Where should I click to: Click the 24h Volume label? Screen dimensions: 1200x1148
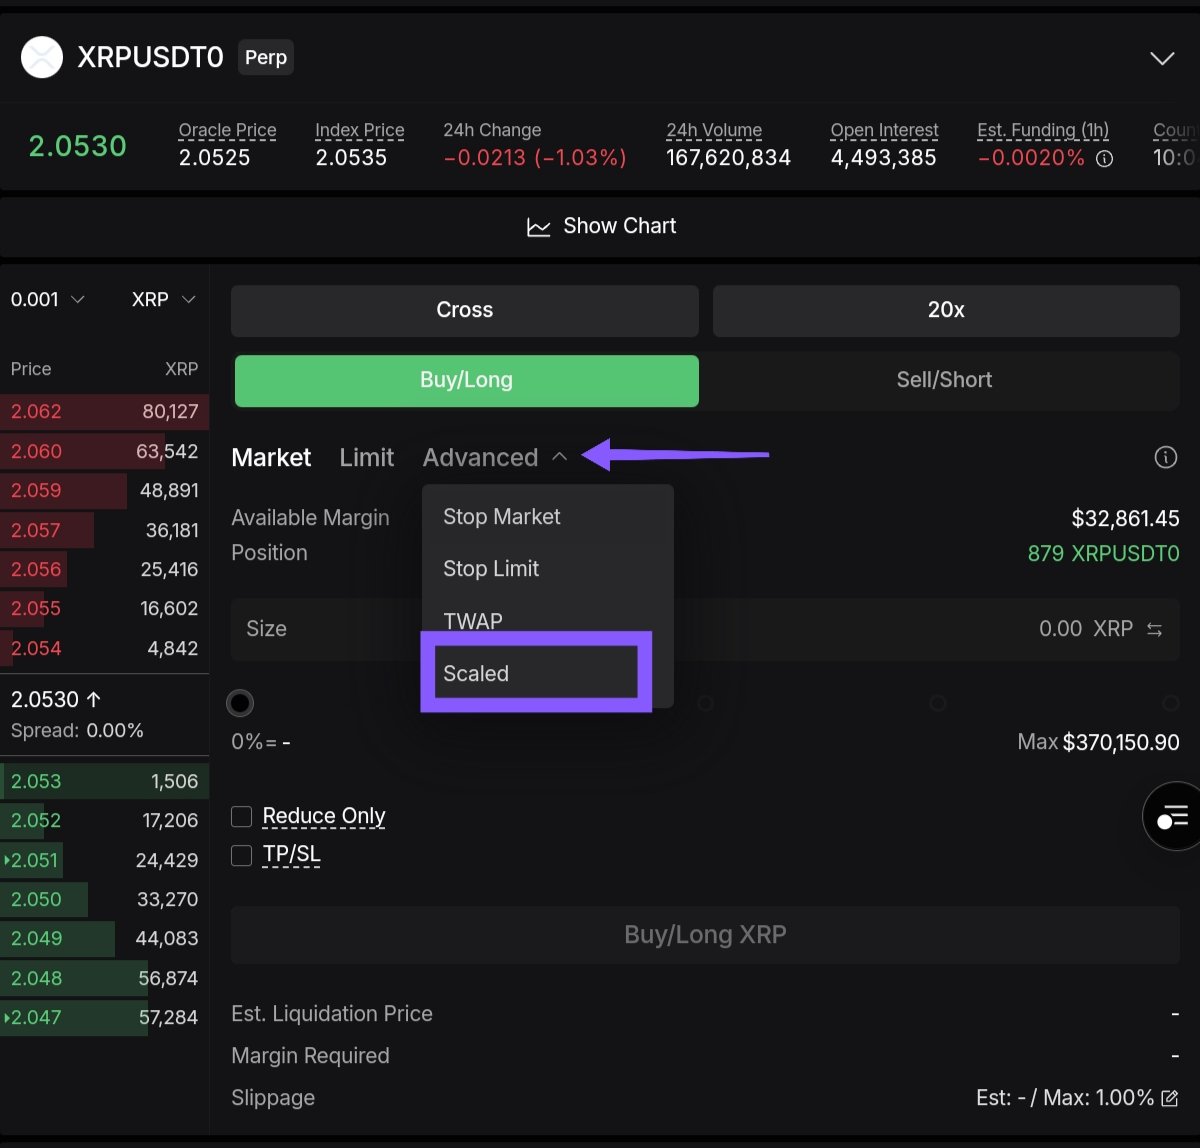tap(714, 130)
